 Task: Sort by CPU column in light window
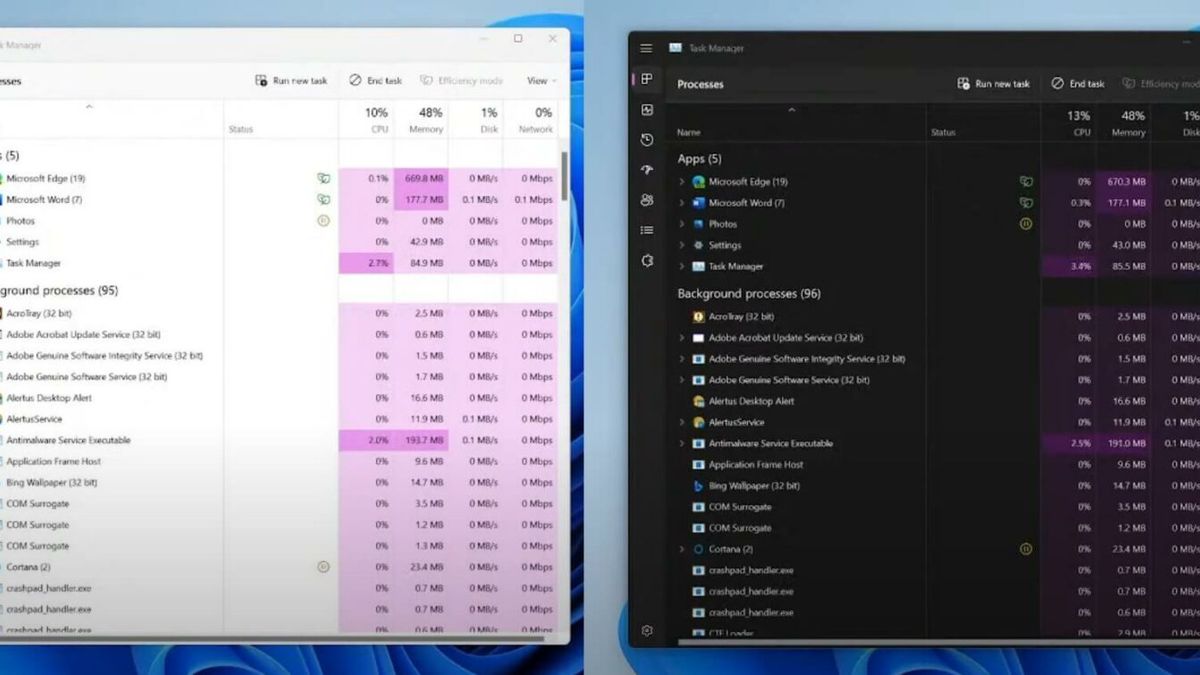[366, 120]
